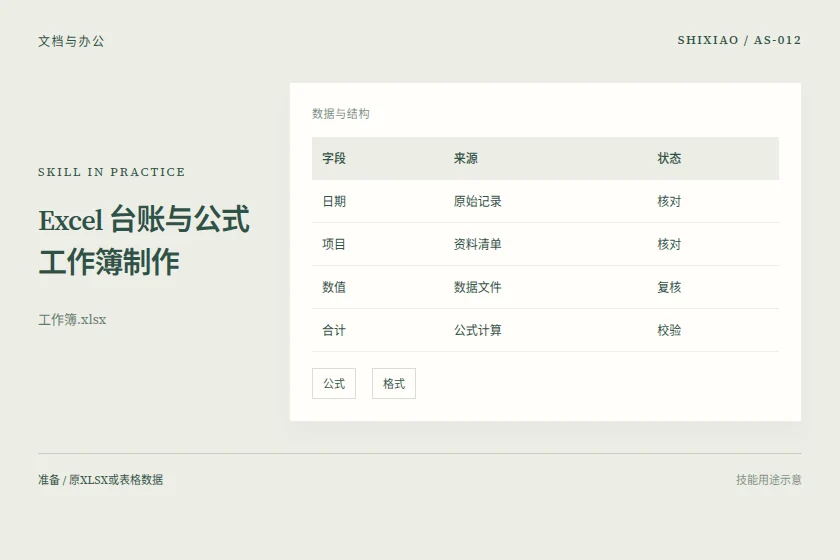Image resolution: width=840 pixels, height=560 pixels.
Task: Click the SKILL IN PRACTICE label
Action: tap(111, 172)
